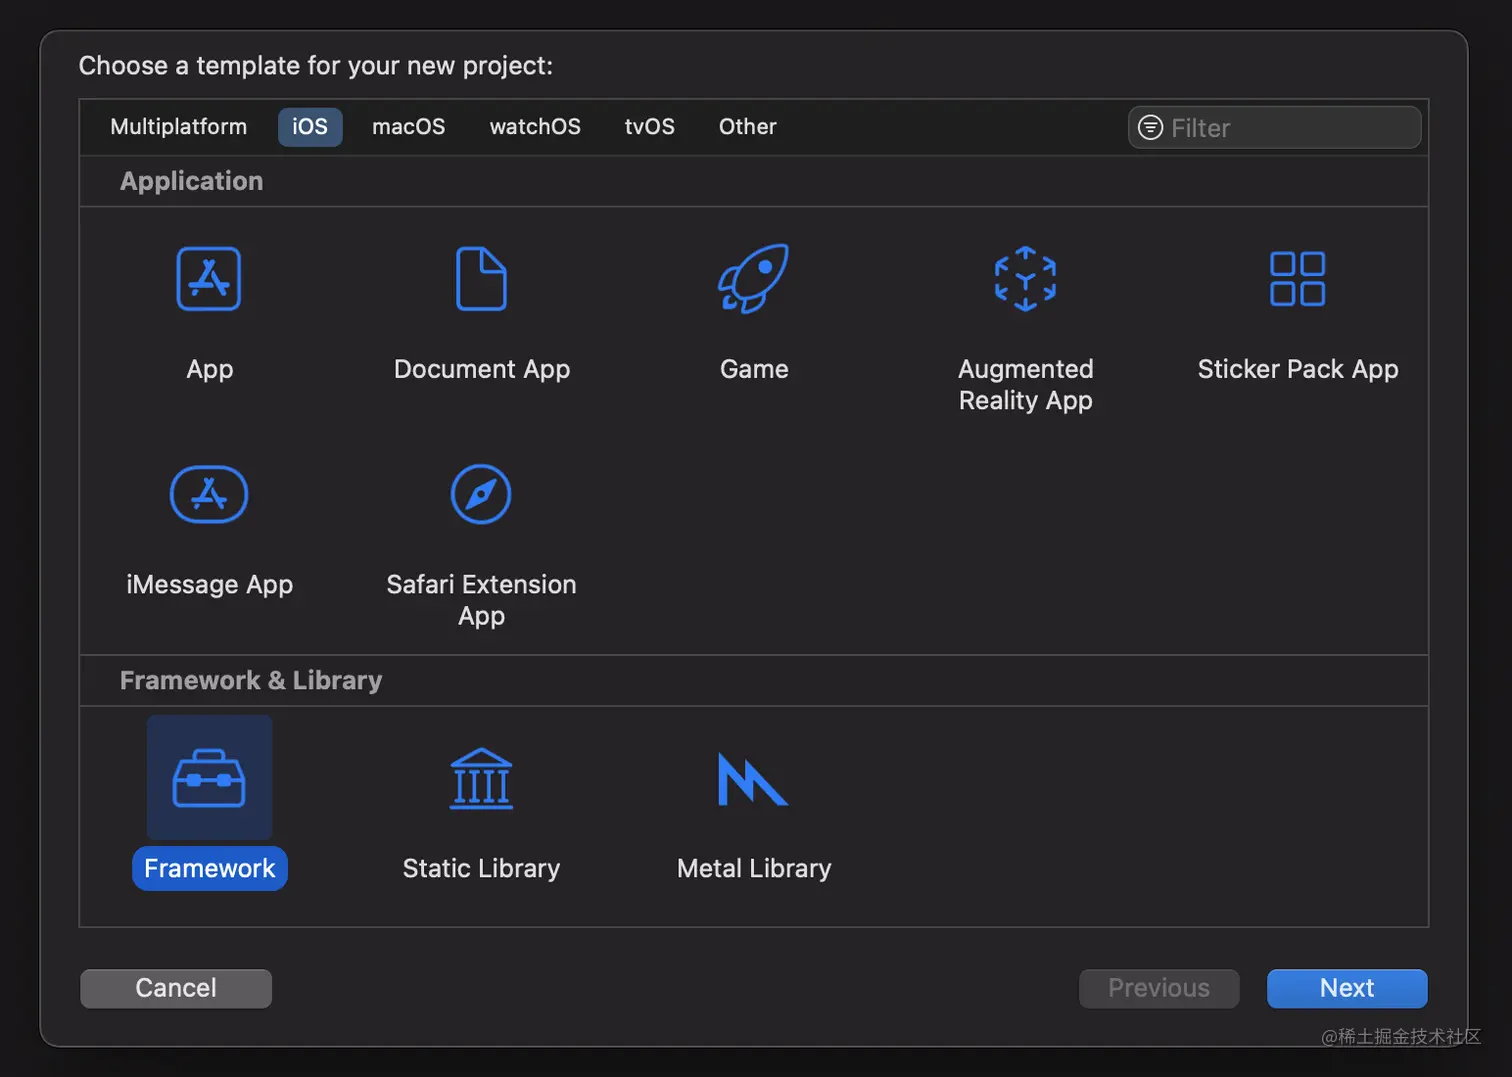Image resolution: width=1512 pixels, height=1077 pixels.
Task: Click the Next button
Action: 1347,988
